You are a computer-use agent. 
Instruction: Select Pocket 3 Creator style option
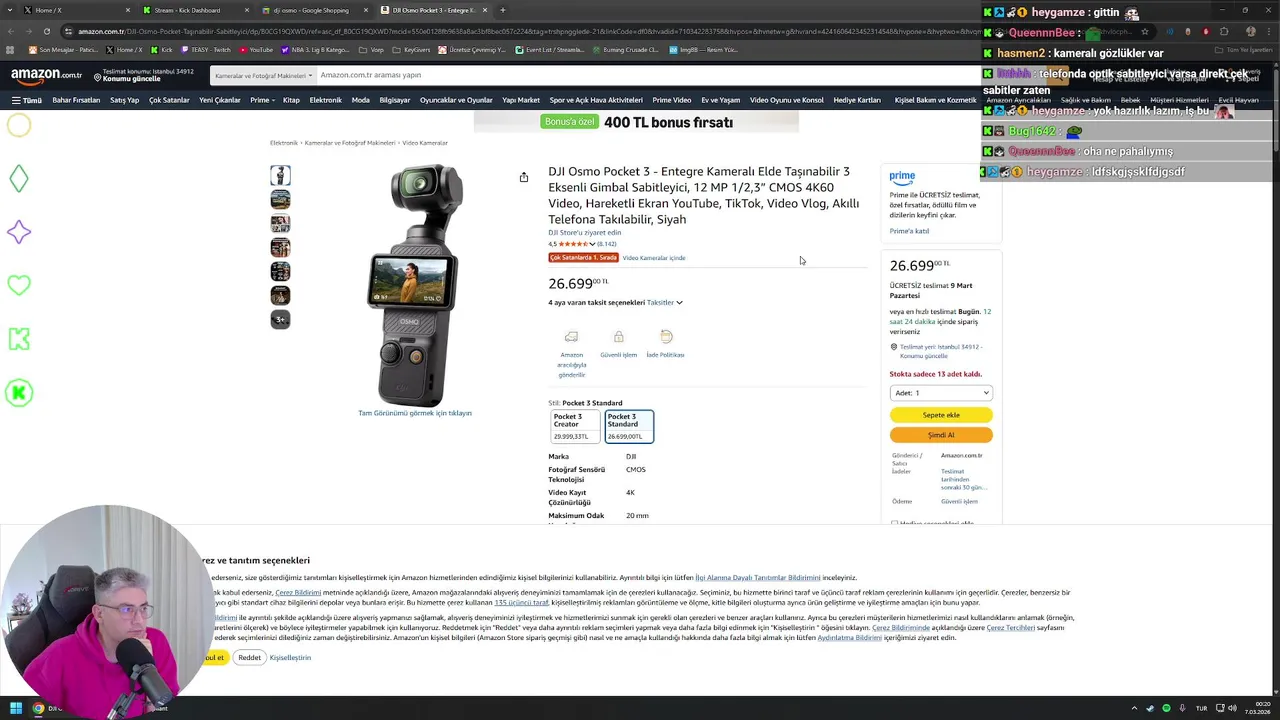coord(574,426)
